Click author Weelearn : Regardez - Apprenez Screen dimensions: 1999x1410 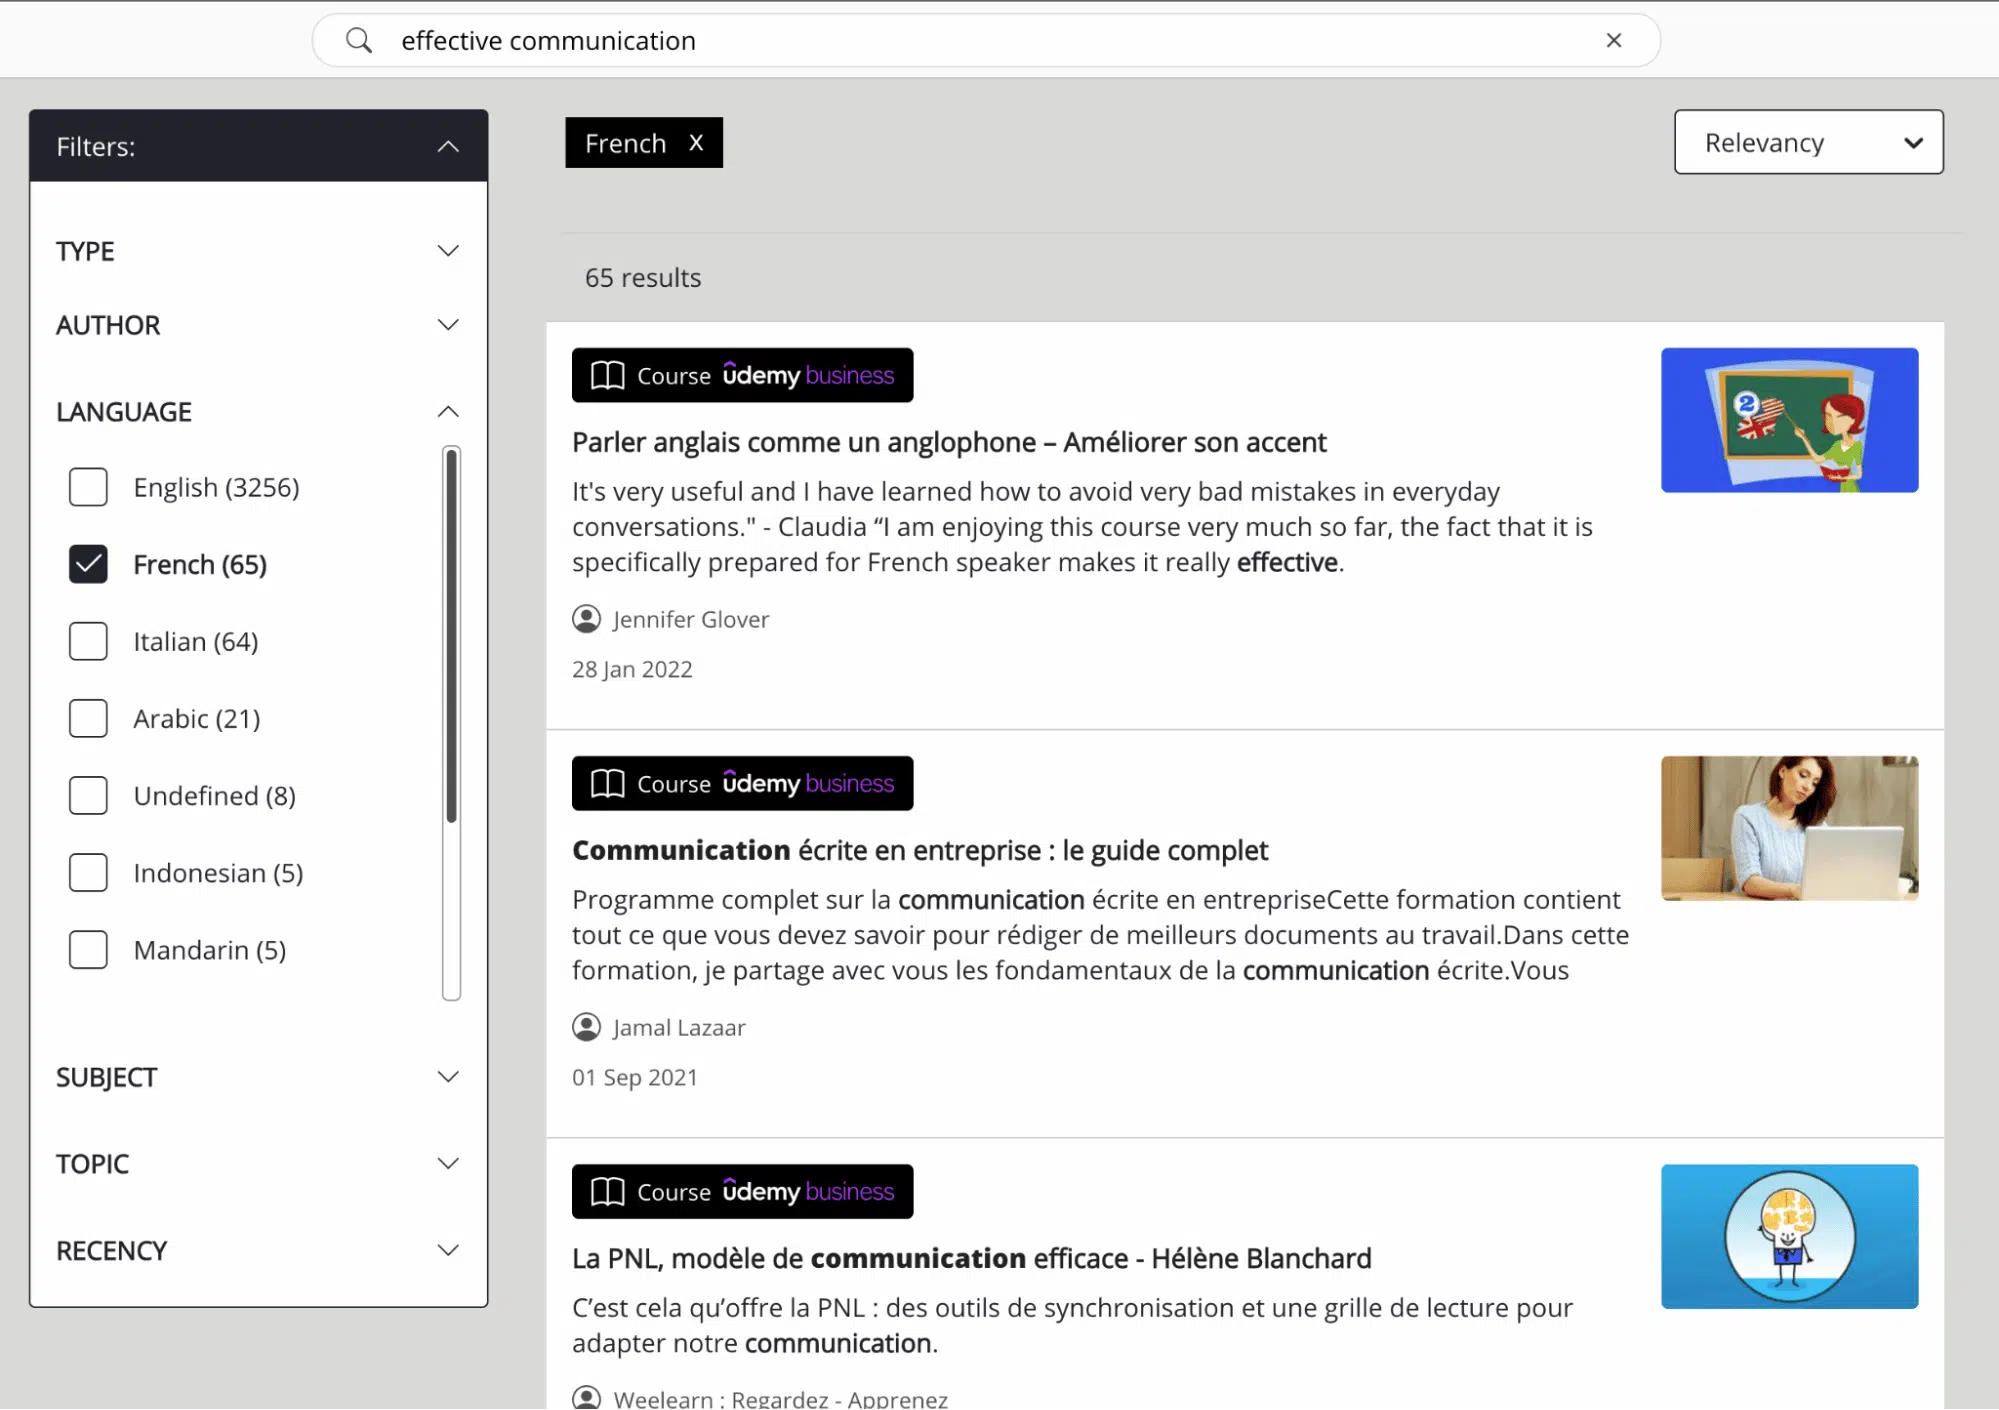tap(780, 1398)
